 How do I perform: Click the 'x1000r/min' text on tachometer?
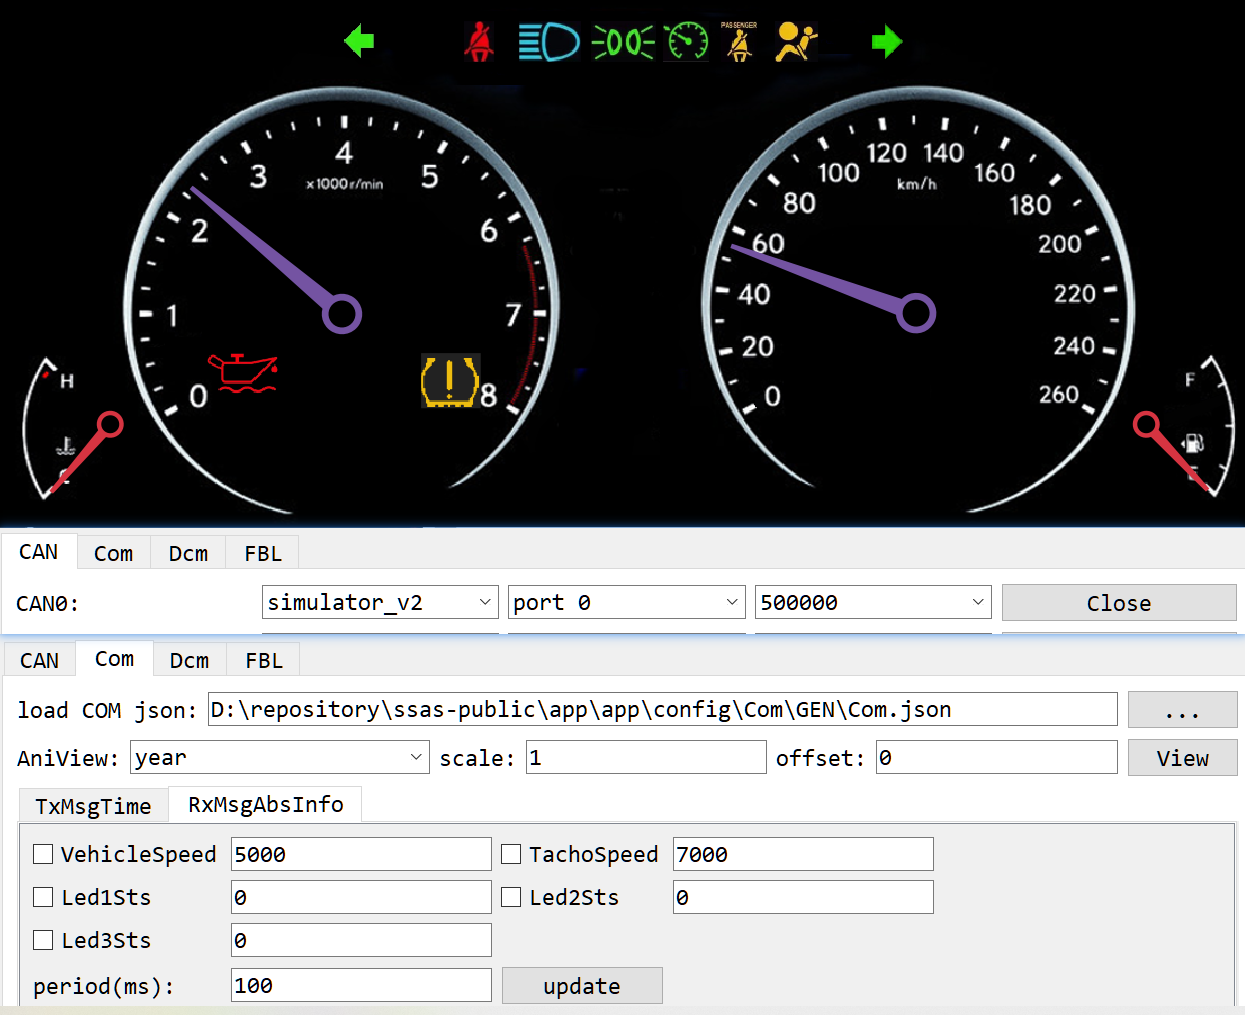344,184
